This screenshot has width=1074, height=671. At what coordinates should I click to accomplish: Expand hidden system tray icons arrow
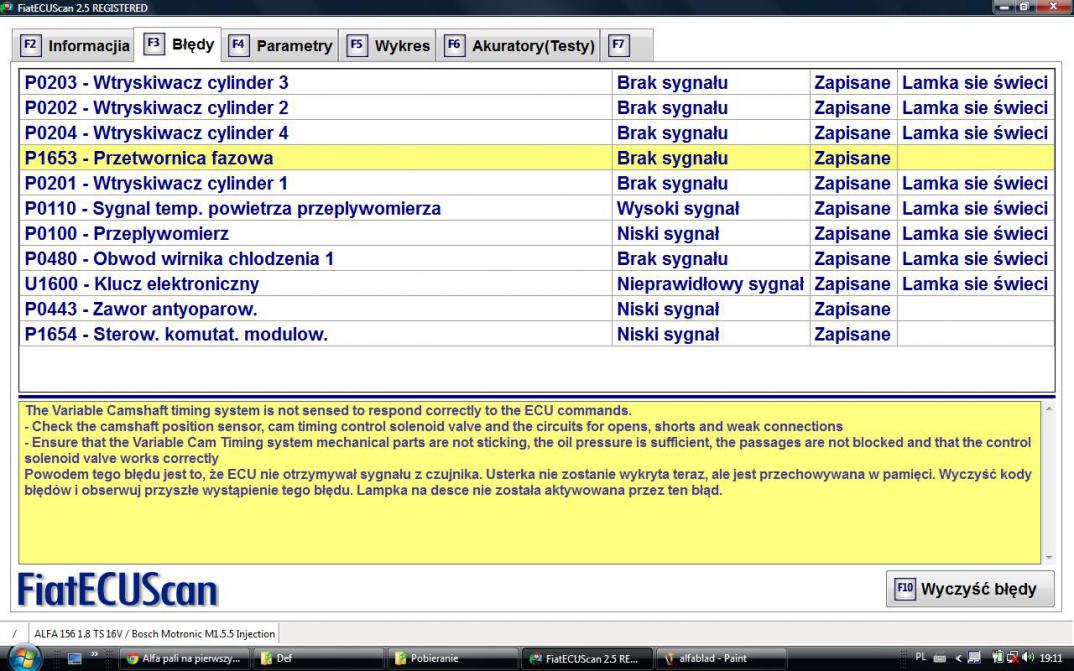(958, 658)
